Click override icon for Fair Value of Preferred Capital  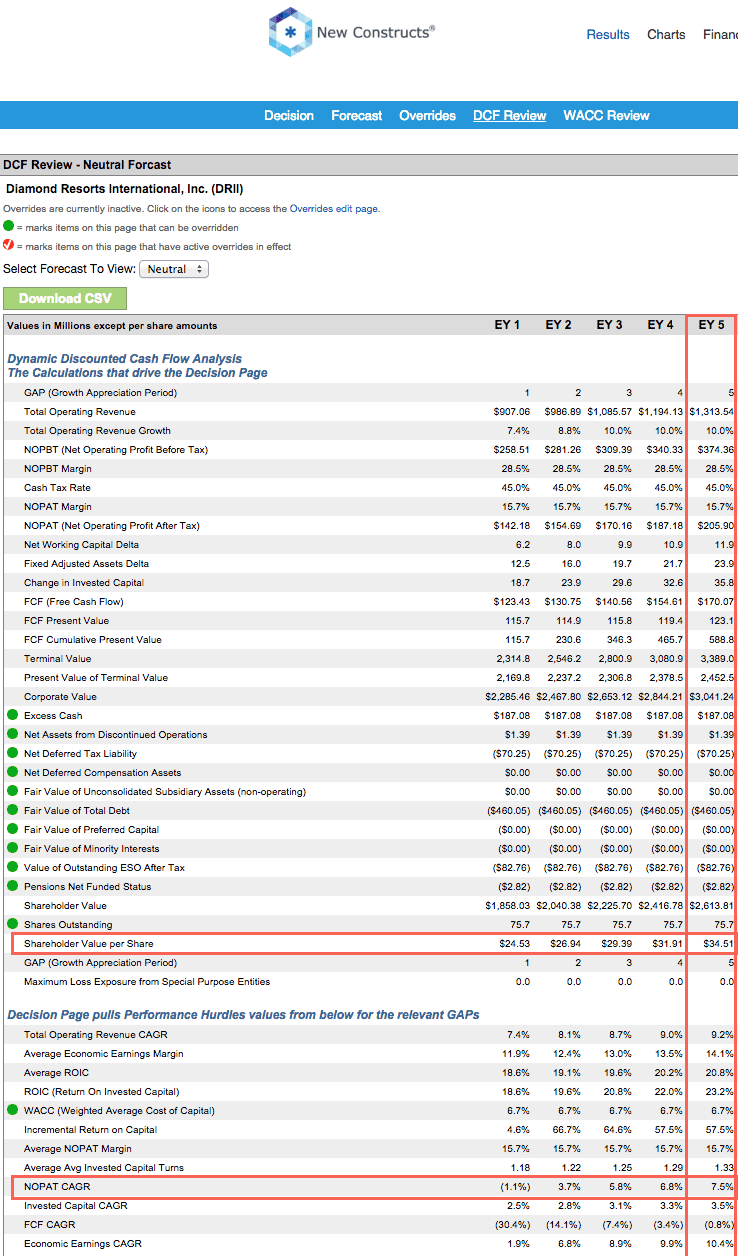click(12, 829)
